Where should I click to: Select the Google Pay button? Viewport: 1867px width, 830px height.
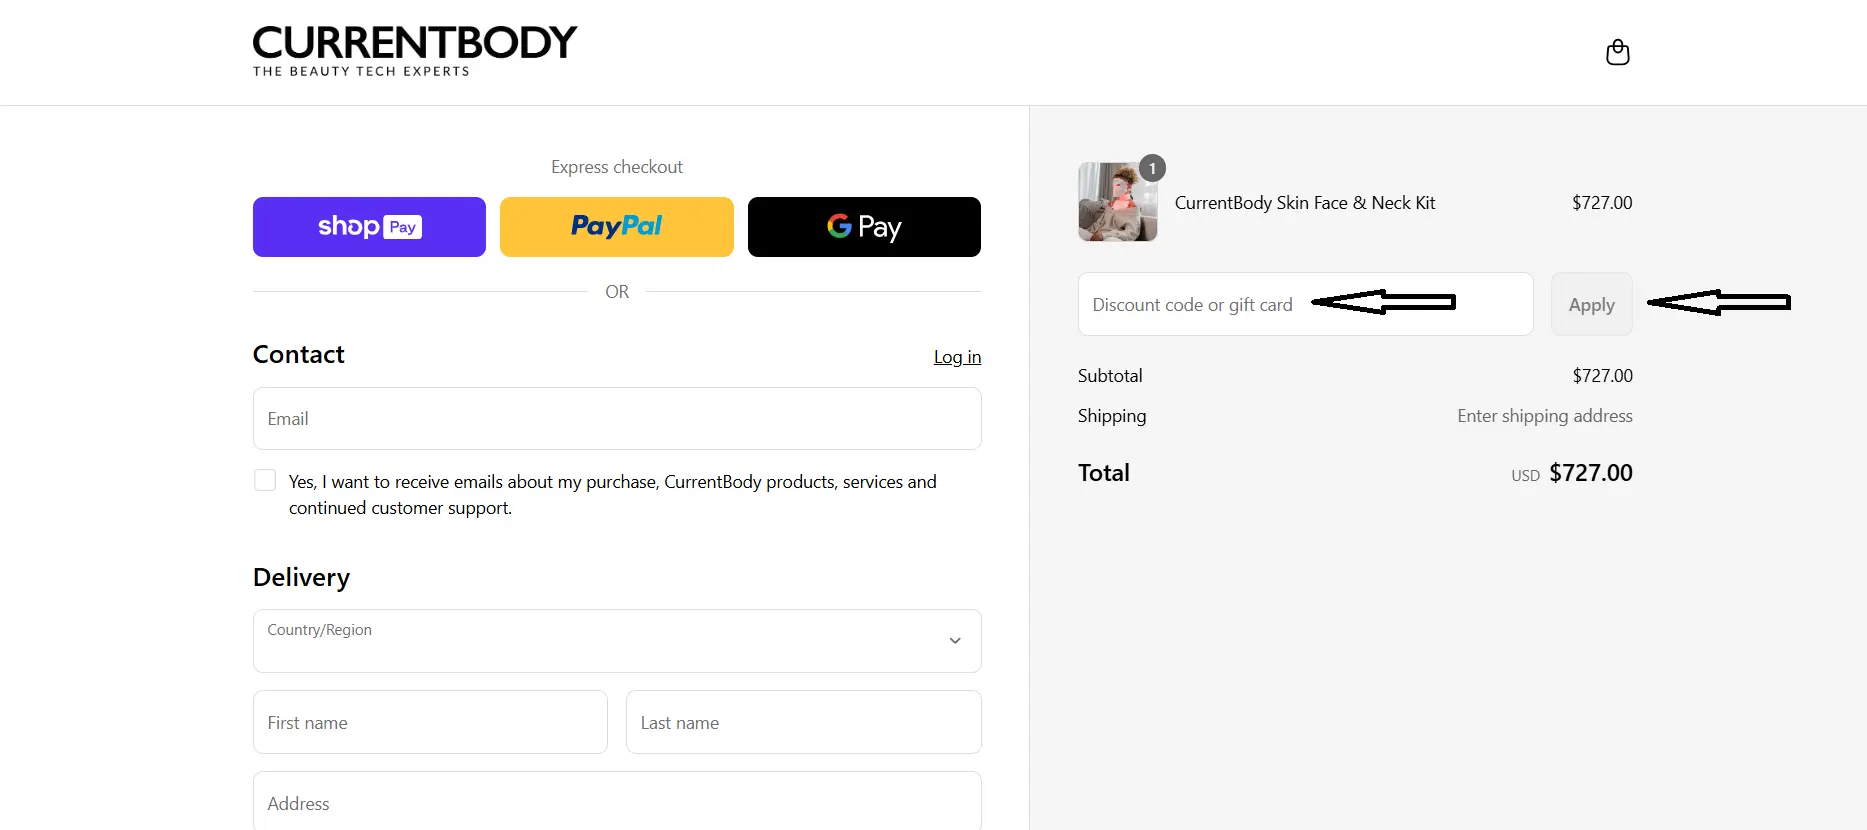(864, 227)
